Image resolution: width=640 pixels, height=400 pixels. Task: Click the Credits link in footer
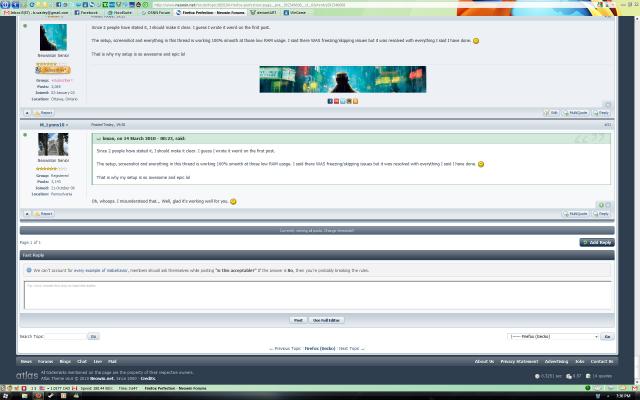[148, 379]
